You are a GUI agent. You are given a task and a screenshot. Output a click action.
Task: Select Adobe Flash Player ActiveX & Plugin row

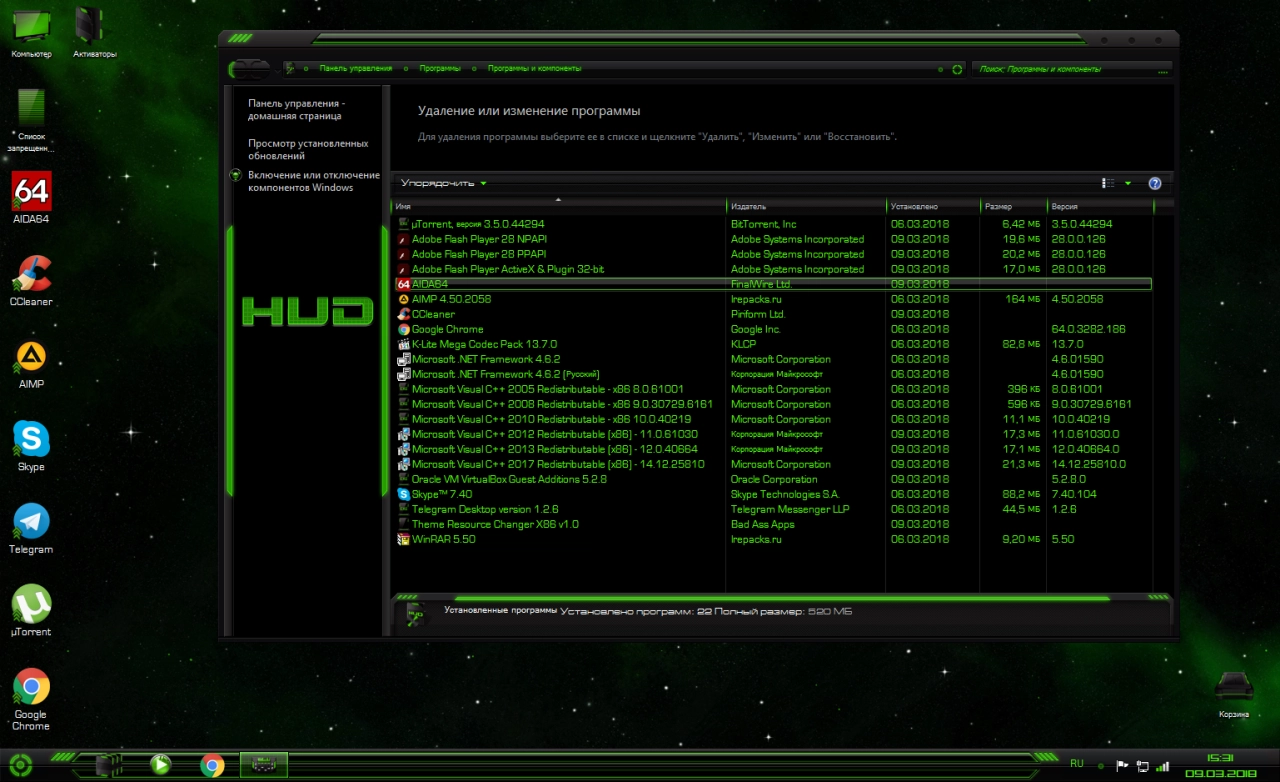(772, 269)
